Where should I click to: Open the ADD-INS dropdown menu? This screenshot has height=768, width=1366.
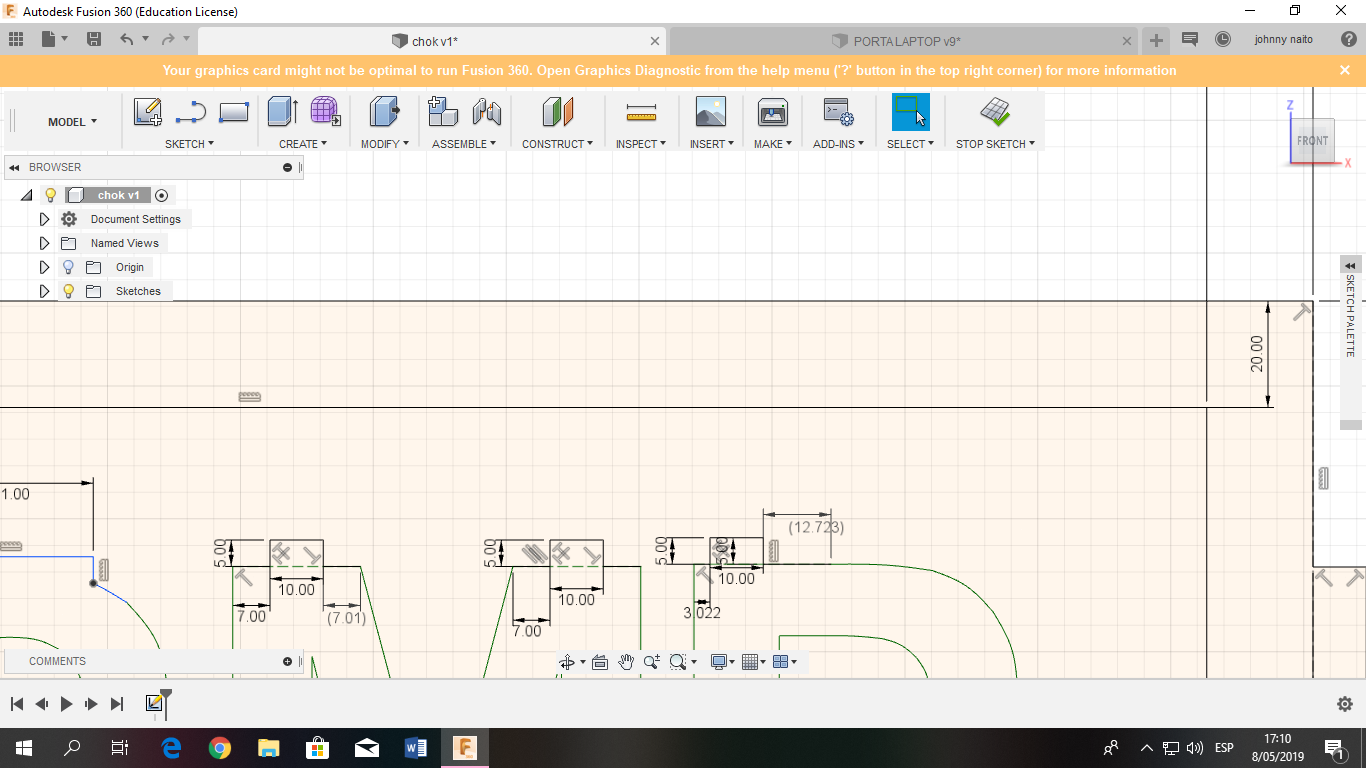click(839, 144)
